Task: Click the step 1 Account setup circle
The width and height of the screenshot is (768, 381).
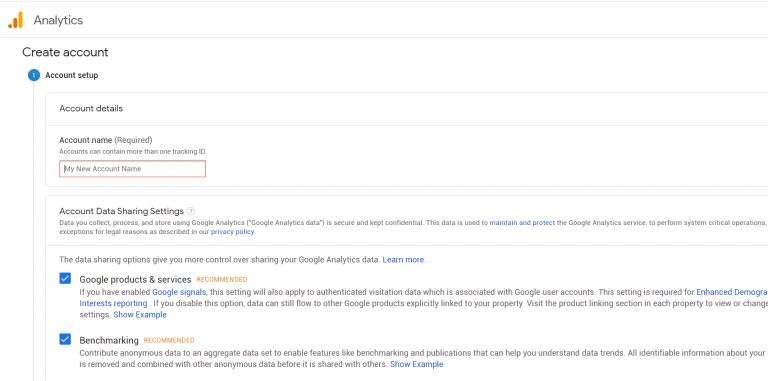Action: pyautogui.click(x=34, y=75)
